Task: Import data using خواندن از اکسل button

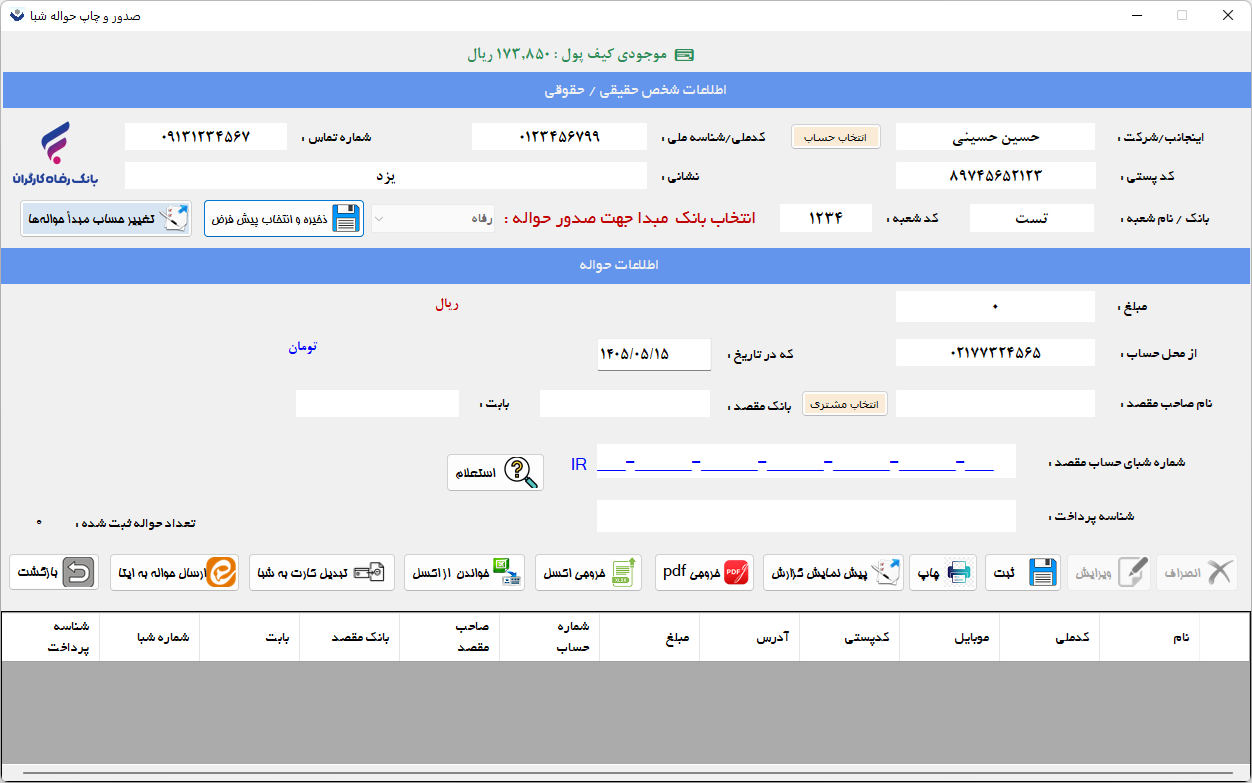Action: tap(465, 573)
